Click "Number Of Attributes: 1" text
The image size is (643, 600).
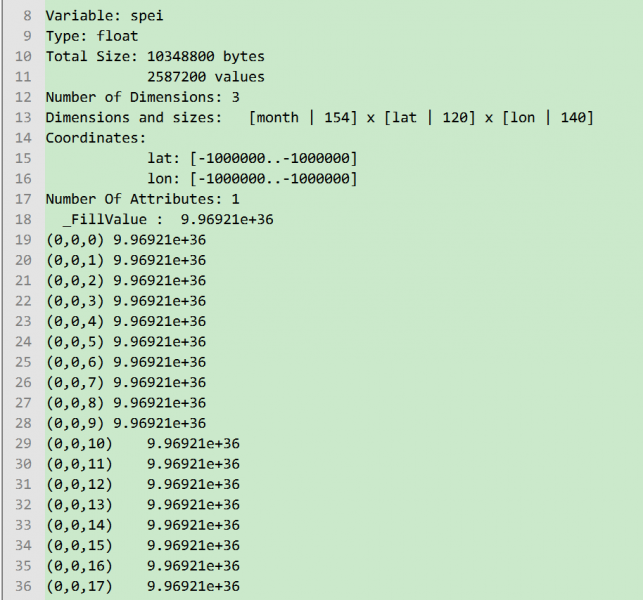click(x=142, y=199)
